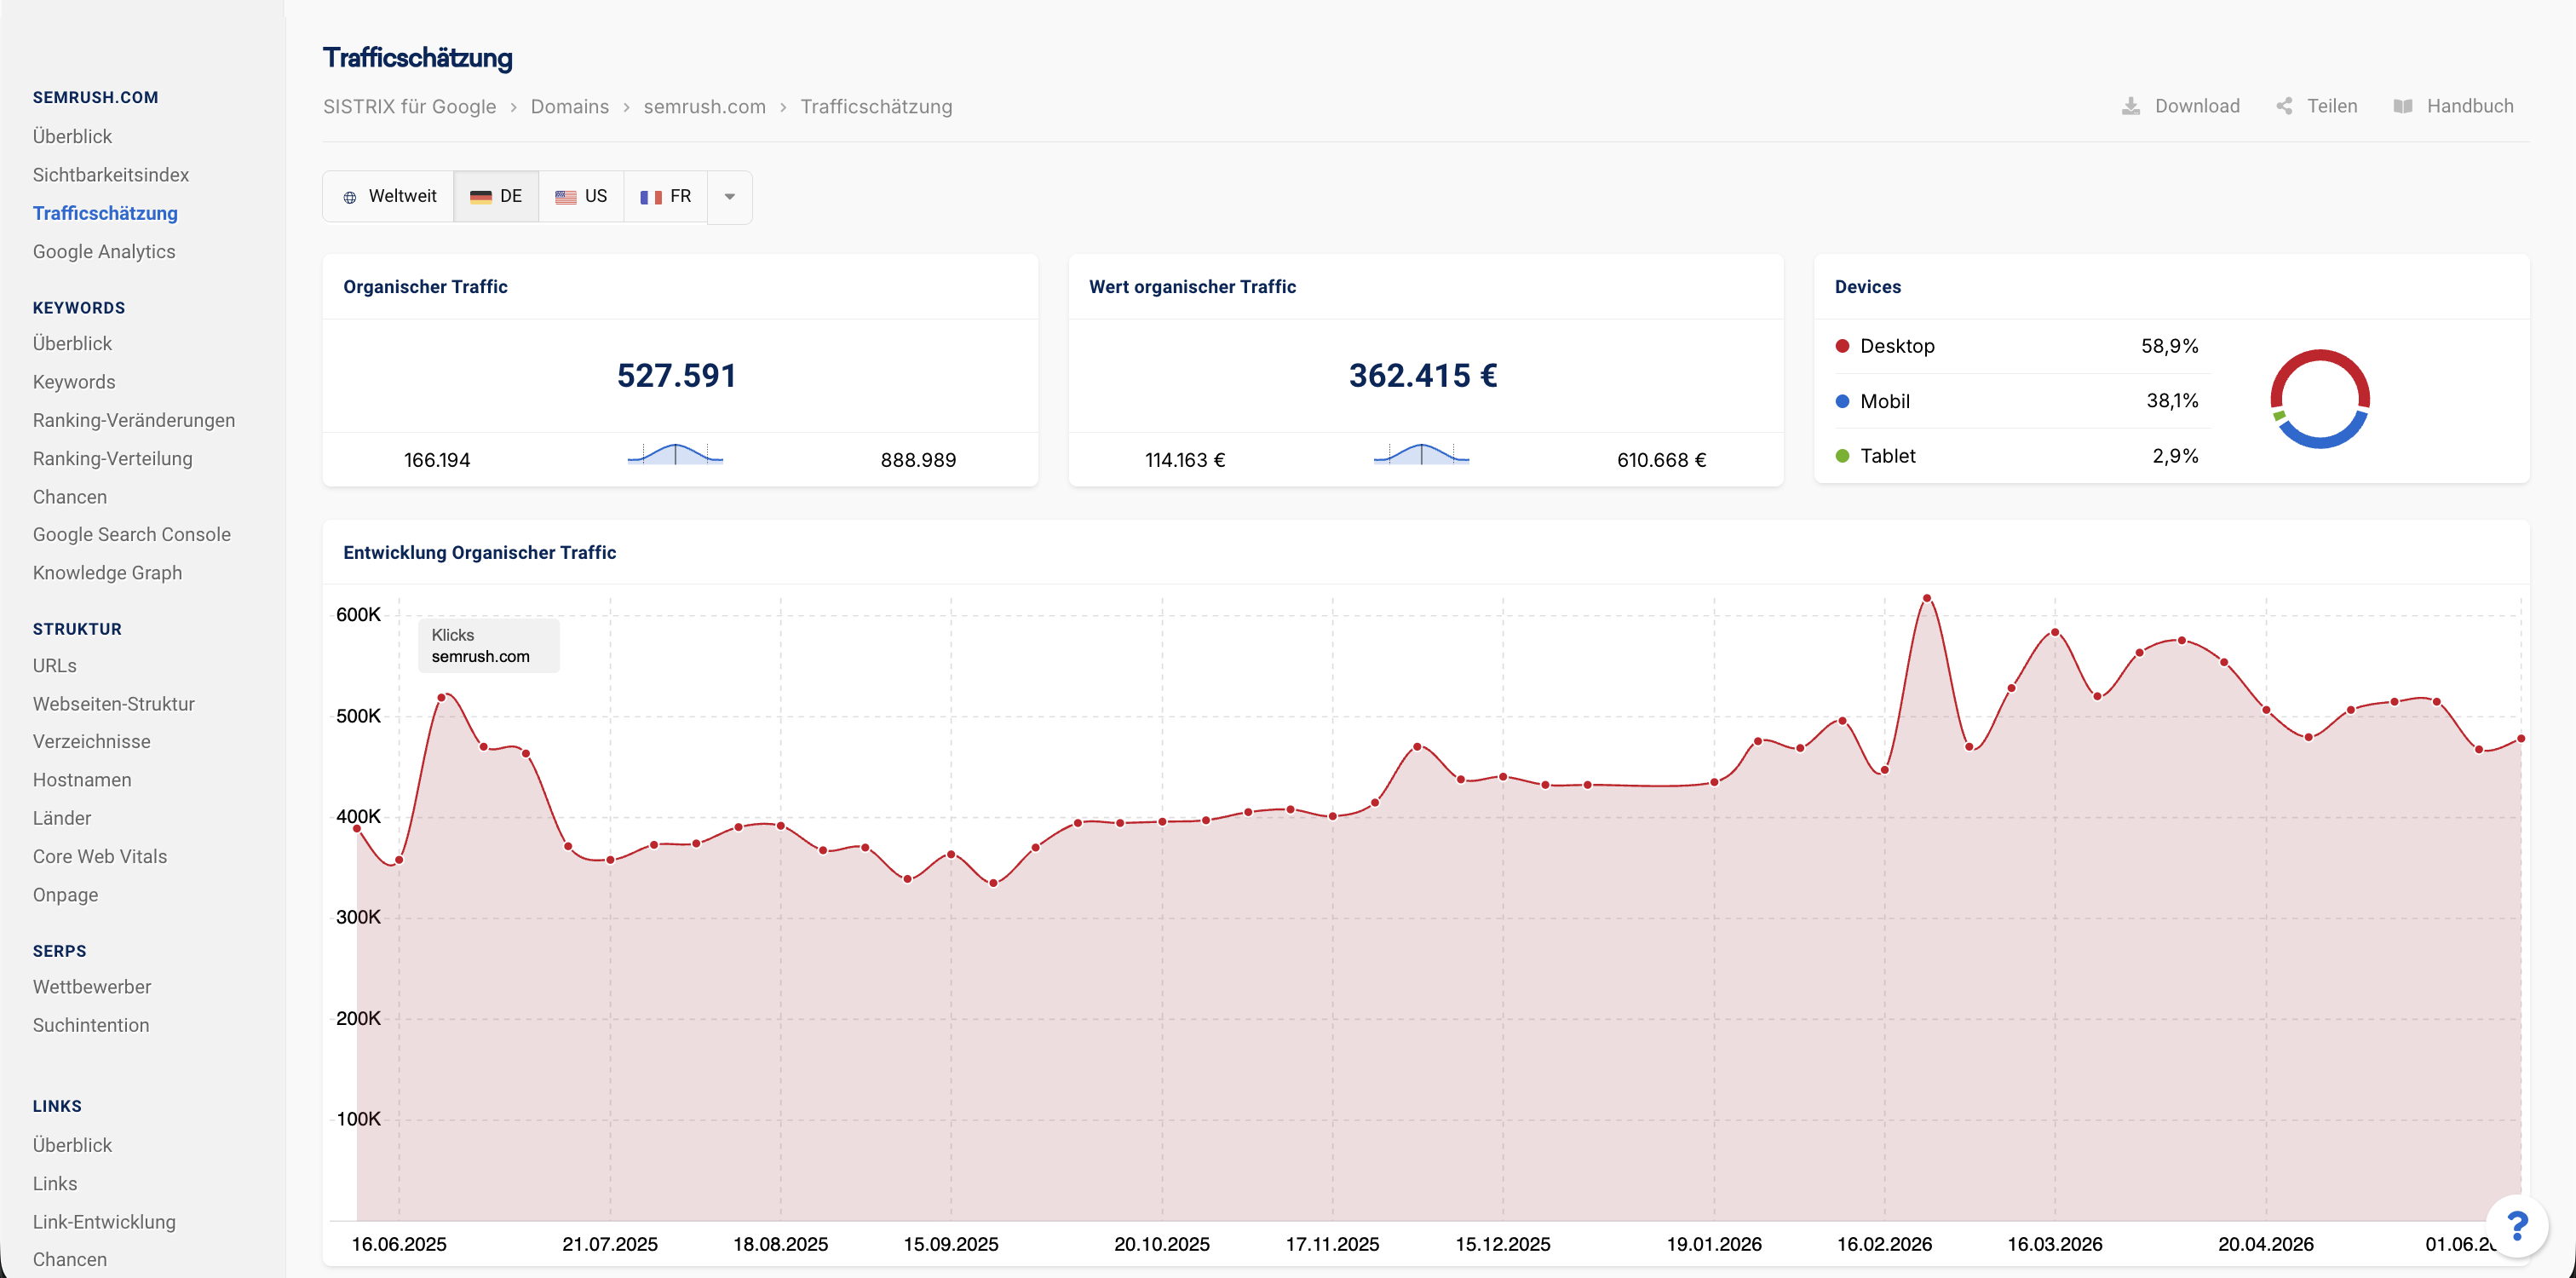Switch to the FR country tab

[666, 197]
